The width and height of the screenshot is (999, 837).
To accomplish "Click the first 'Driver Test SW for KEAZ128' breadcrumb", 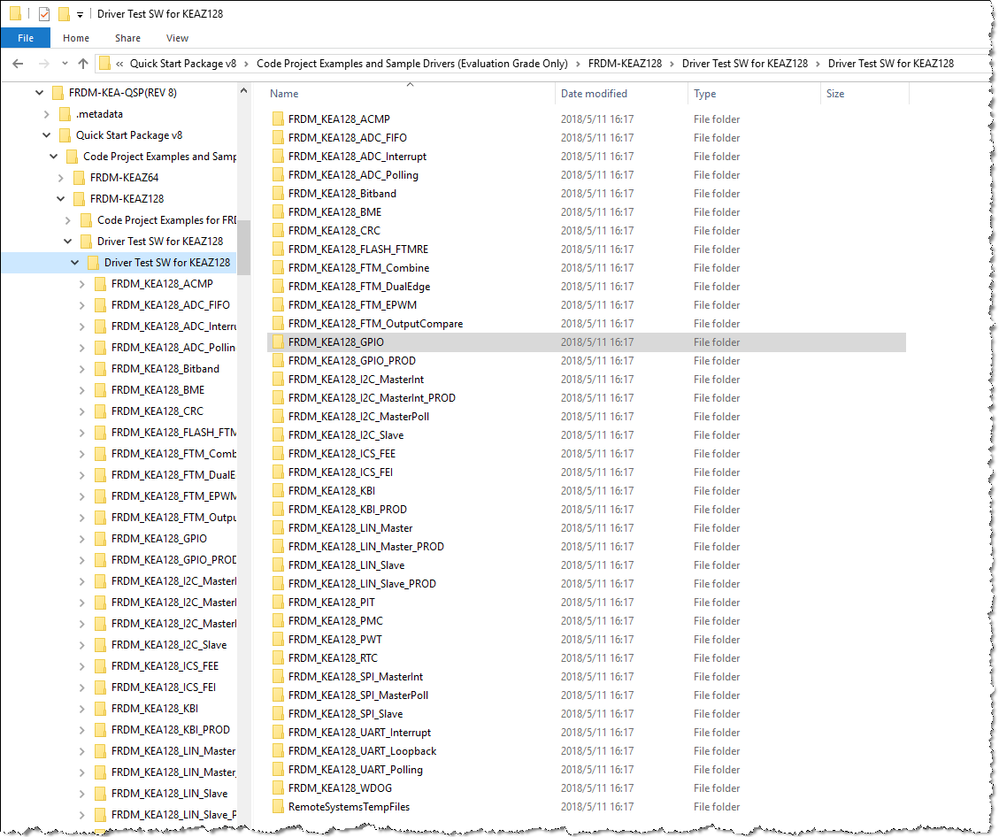I will 744,64.
